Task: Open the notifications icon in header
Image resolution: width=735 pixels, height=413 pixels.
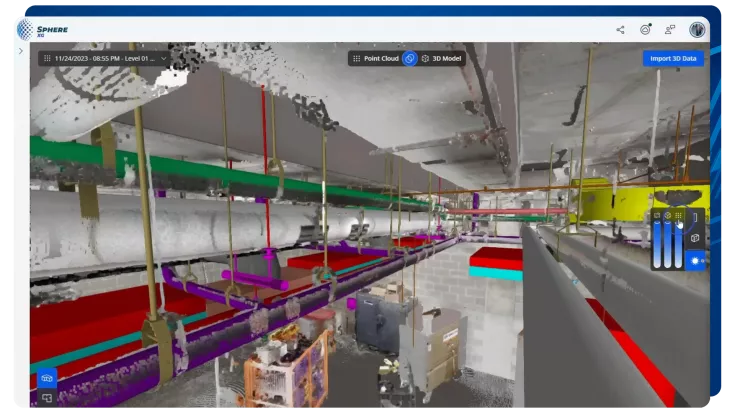Action: coord(645,30)
